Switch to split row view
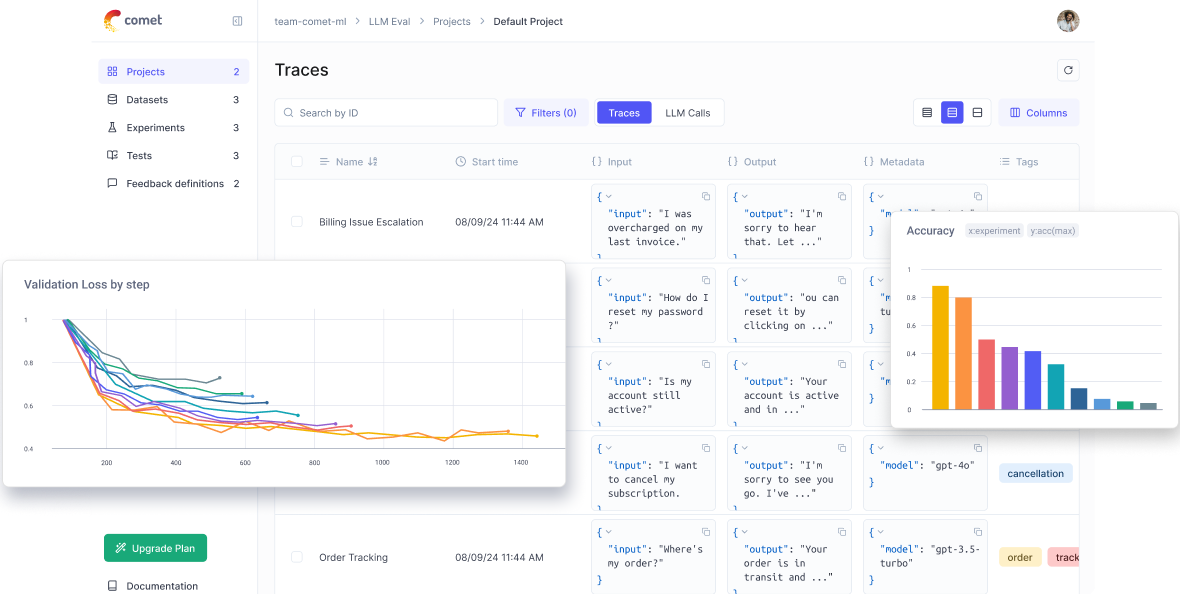 coord(976,112)
